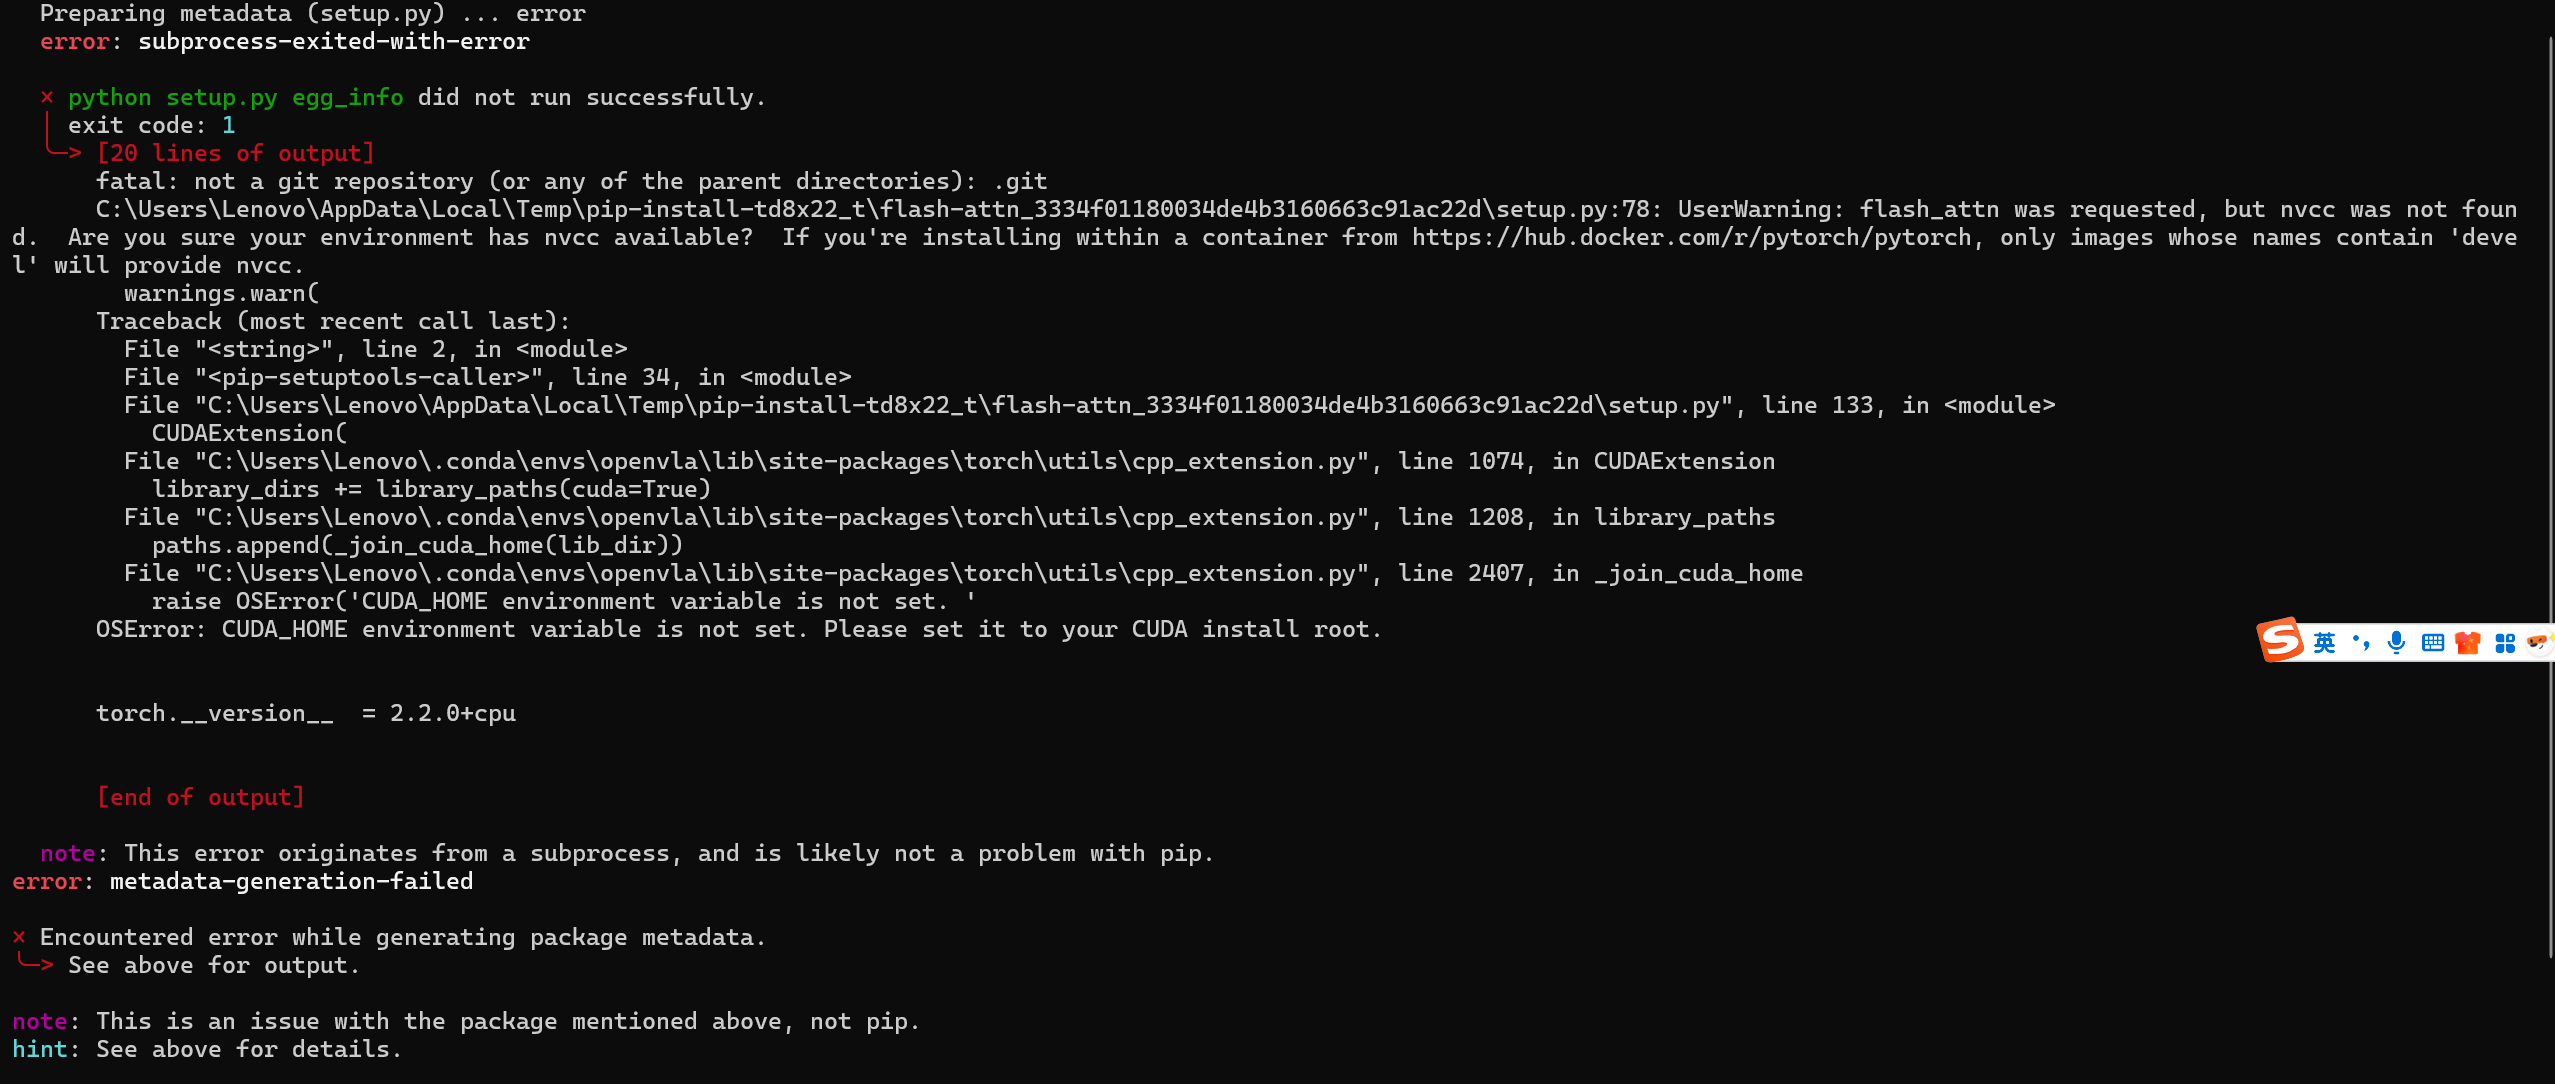
Task: Select the torch.__version__ 2.2.0+cpu line
Action: coord(306,712)
